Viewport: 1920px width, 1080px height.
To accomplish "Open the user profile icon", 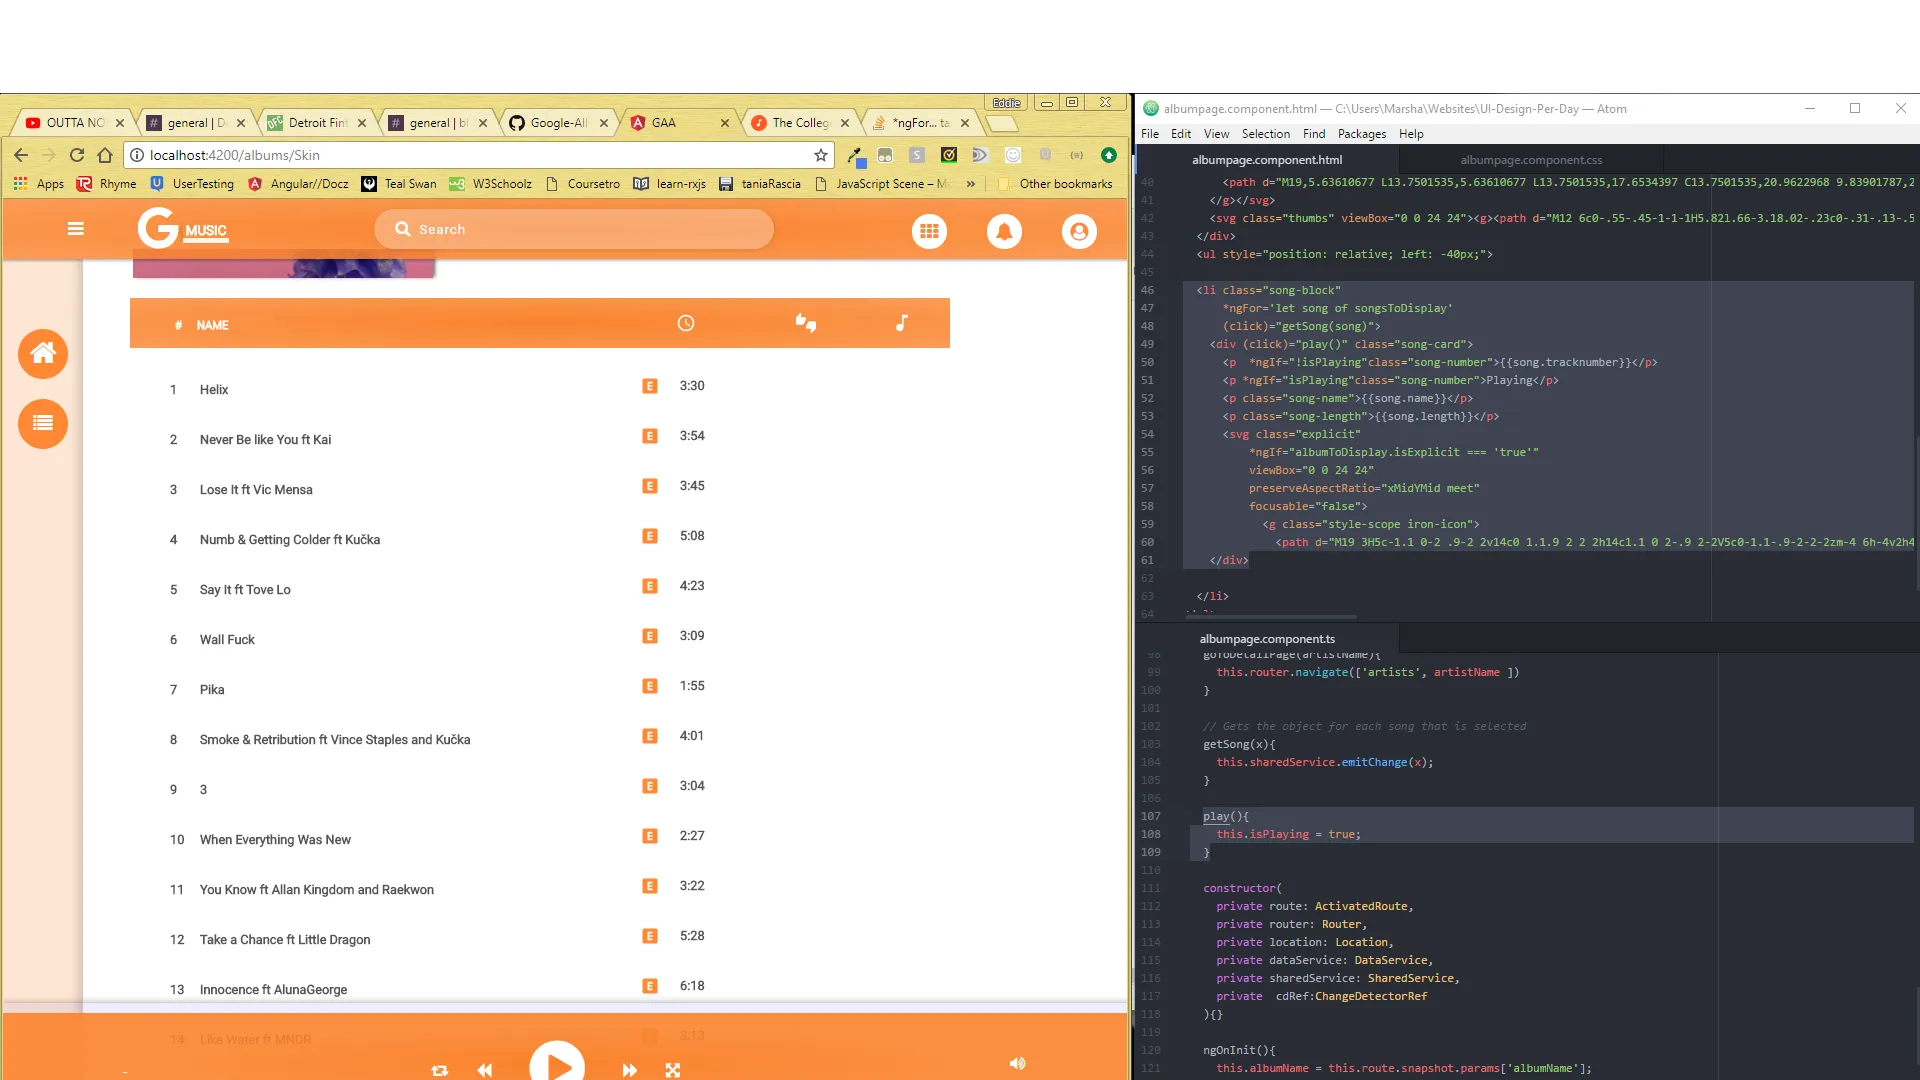I will (1079, 232).
